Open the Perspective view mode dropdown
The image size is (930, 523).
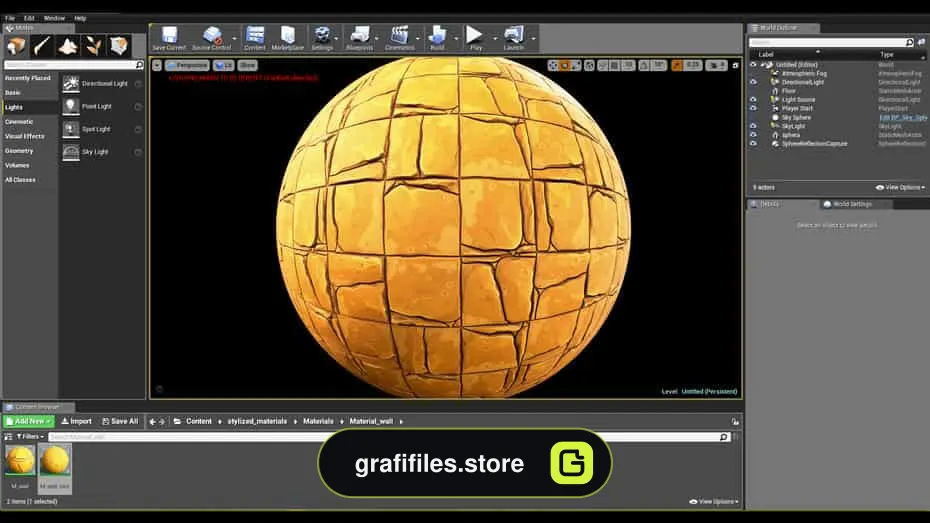tap(187, 65)
